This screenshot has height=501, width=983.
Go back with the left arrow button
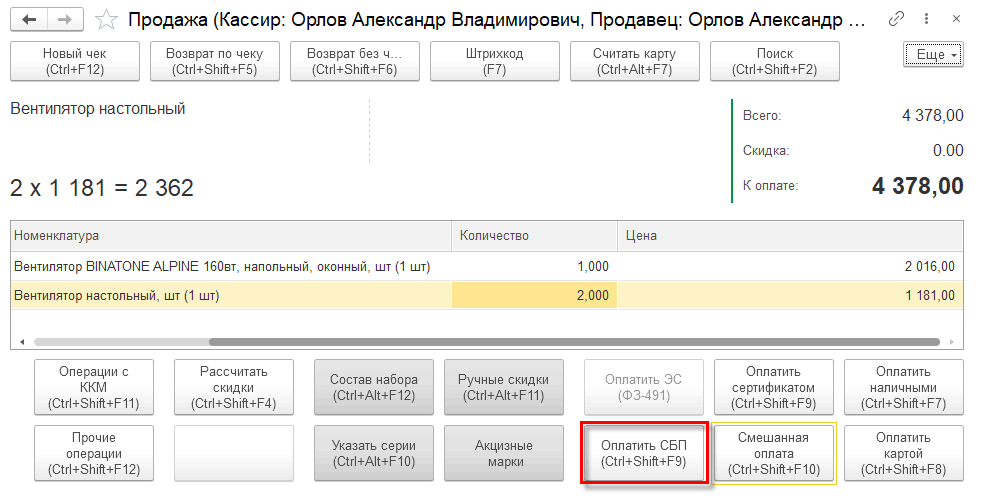point(29,20)
